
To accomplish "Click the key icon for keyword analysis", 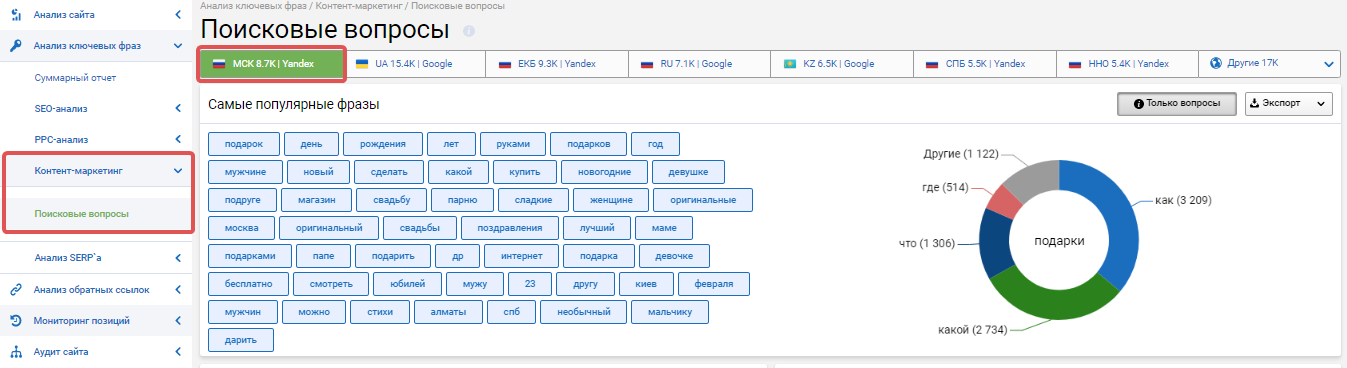I will 15,45.
